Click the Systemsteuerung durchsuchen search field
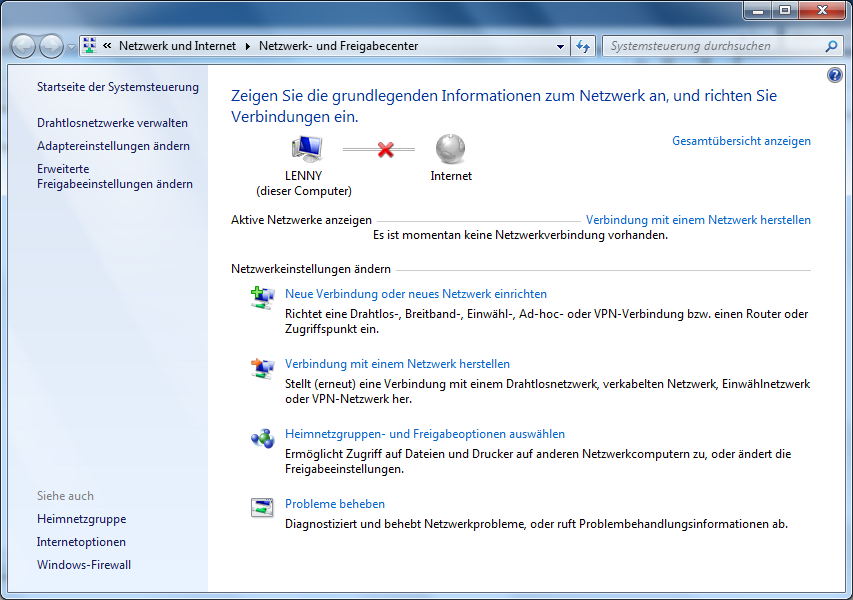Image resolution: width=853 pixels, height=600 pixels. coord(715,46)
